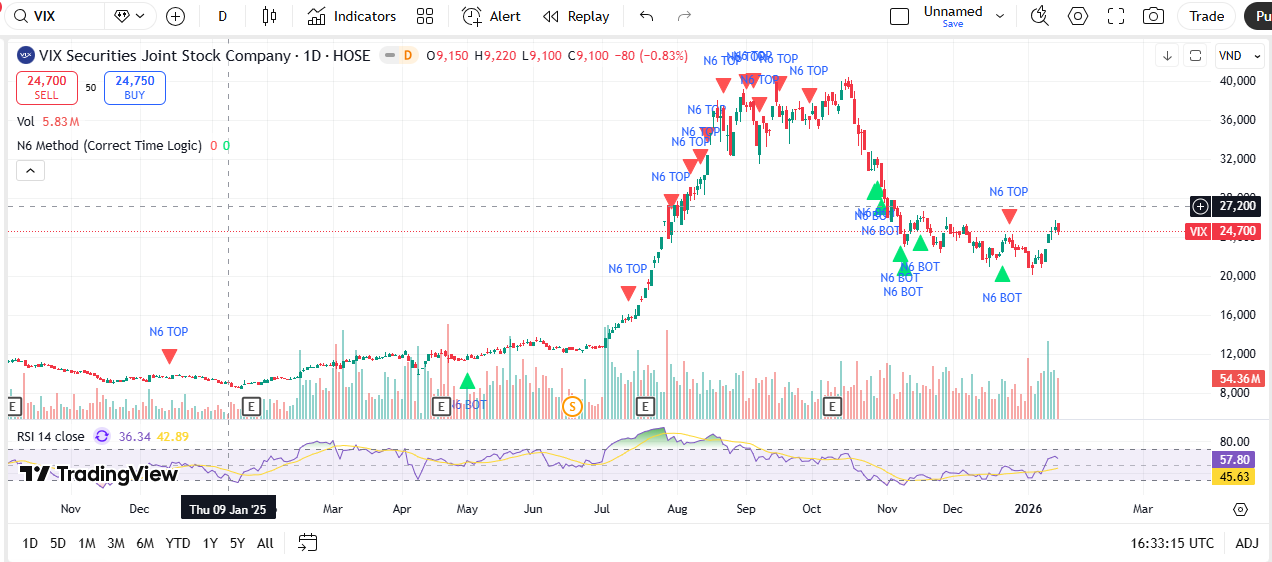Take a chart snapshot with camera icon
Screen dimensions: 1272x562
1153,16
